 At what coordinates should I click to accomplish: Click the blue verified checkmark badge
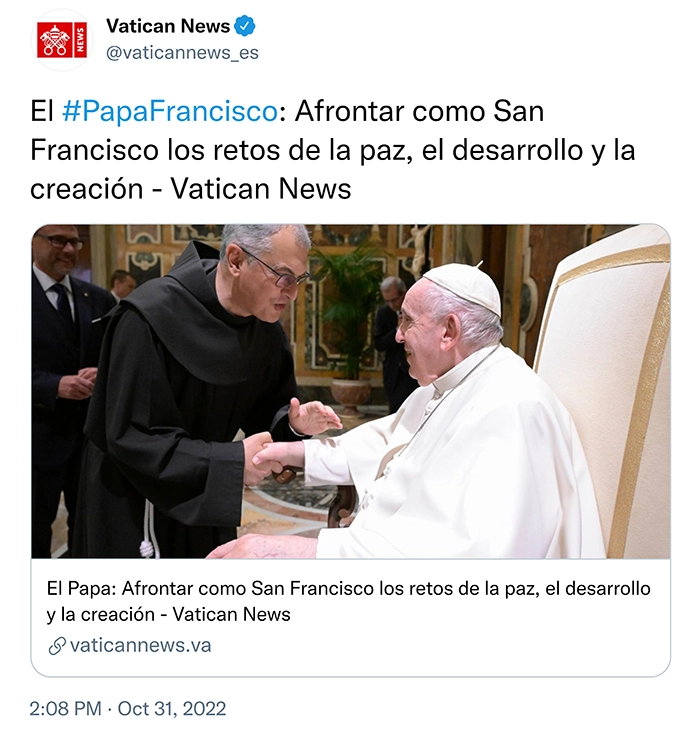pos(244,26)
